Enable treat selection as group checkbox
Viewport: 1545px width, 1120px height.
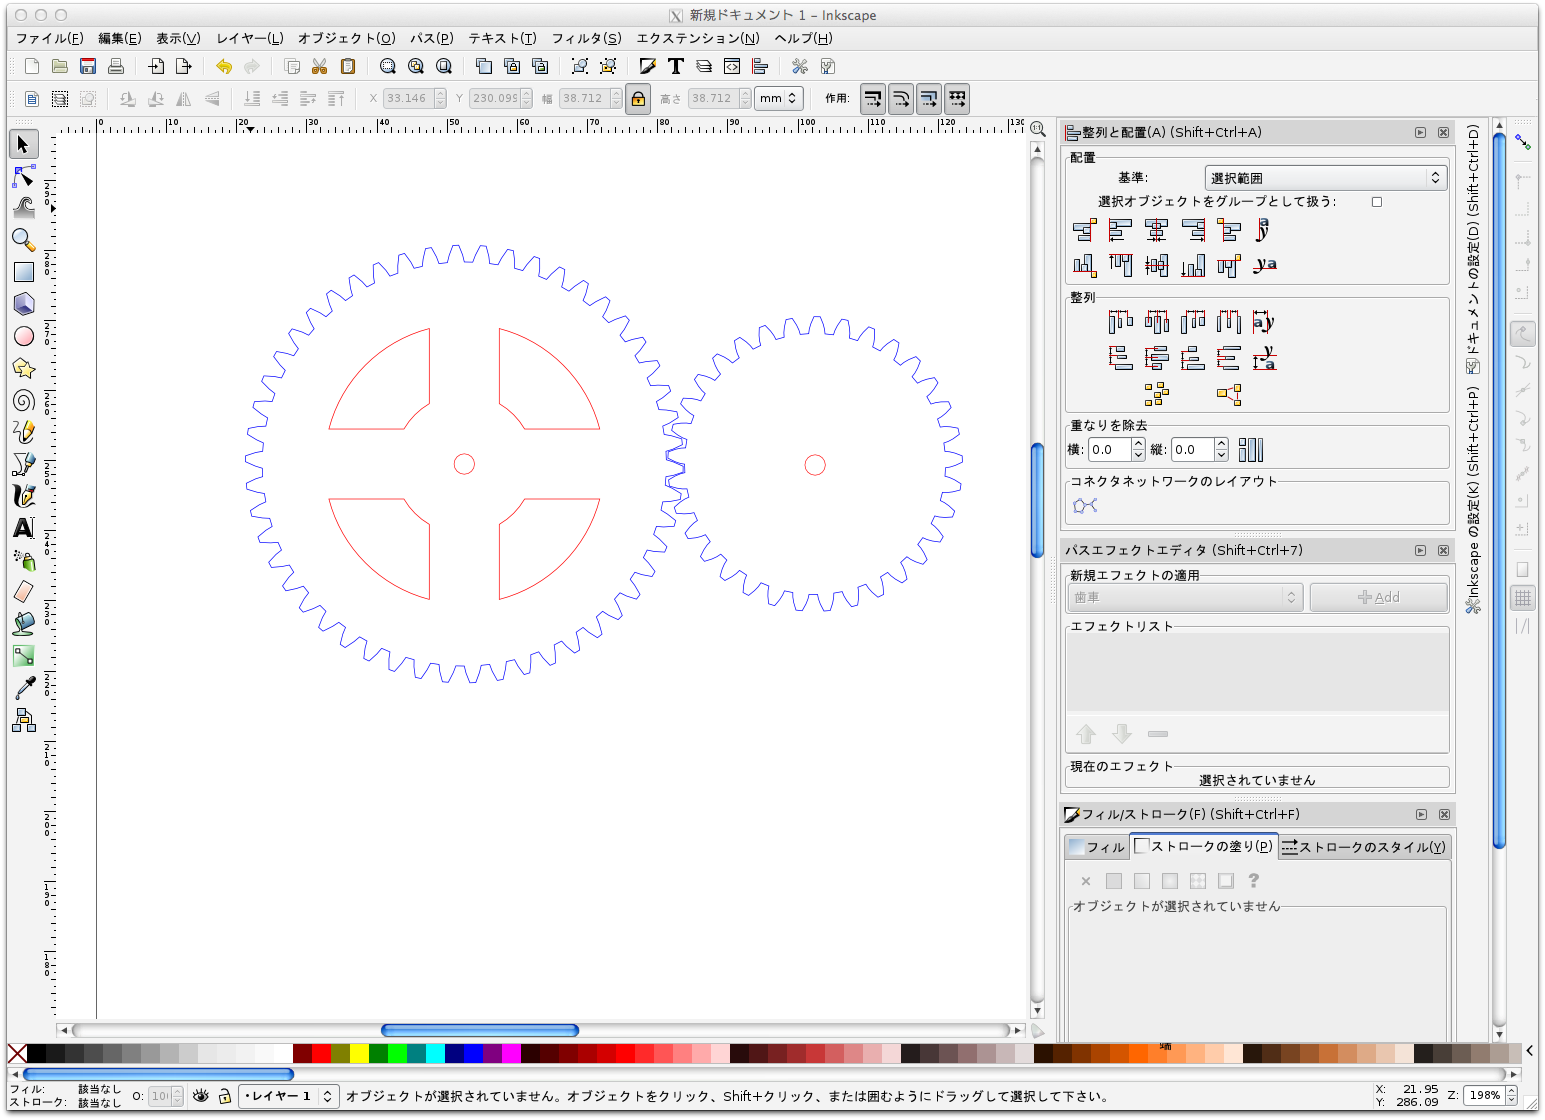[x=1377, y=202]
